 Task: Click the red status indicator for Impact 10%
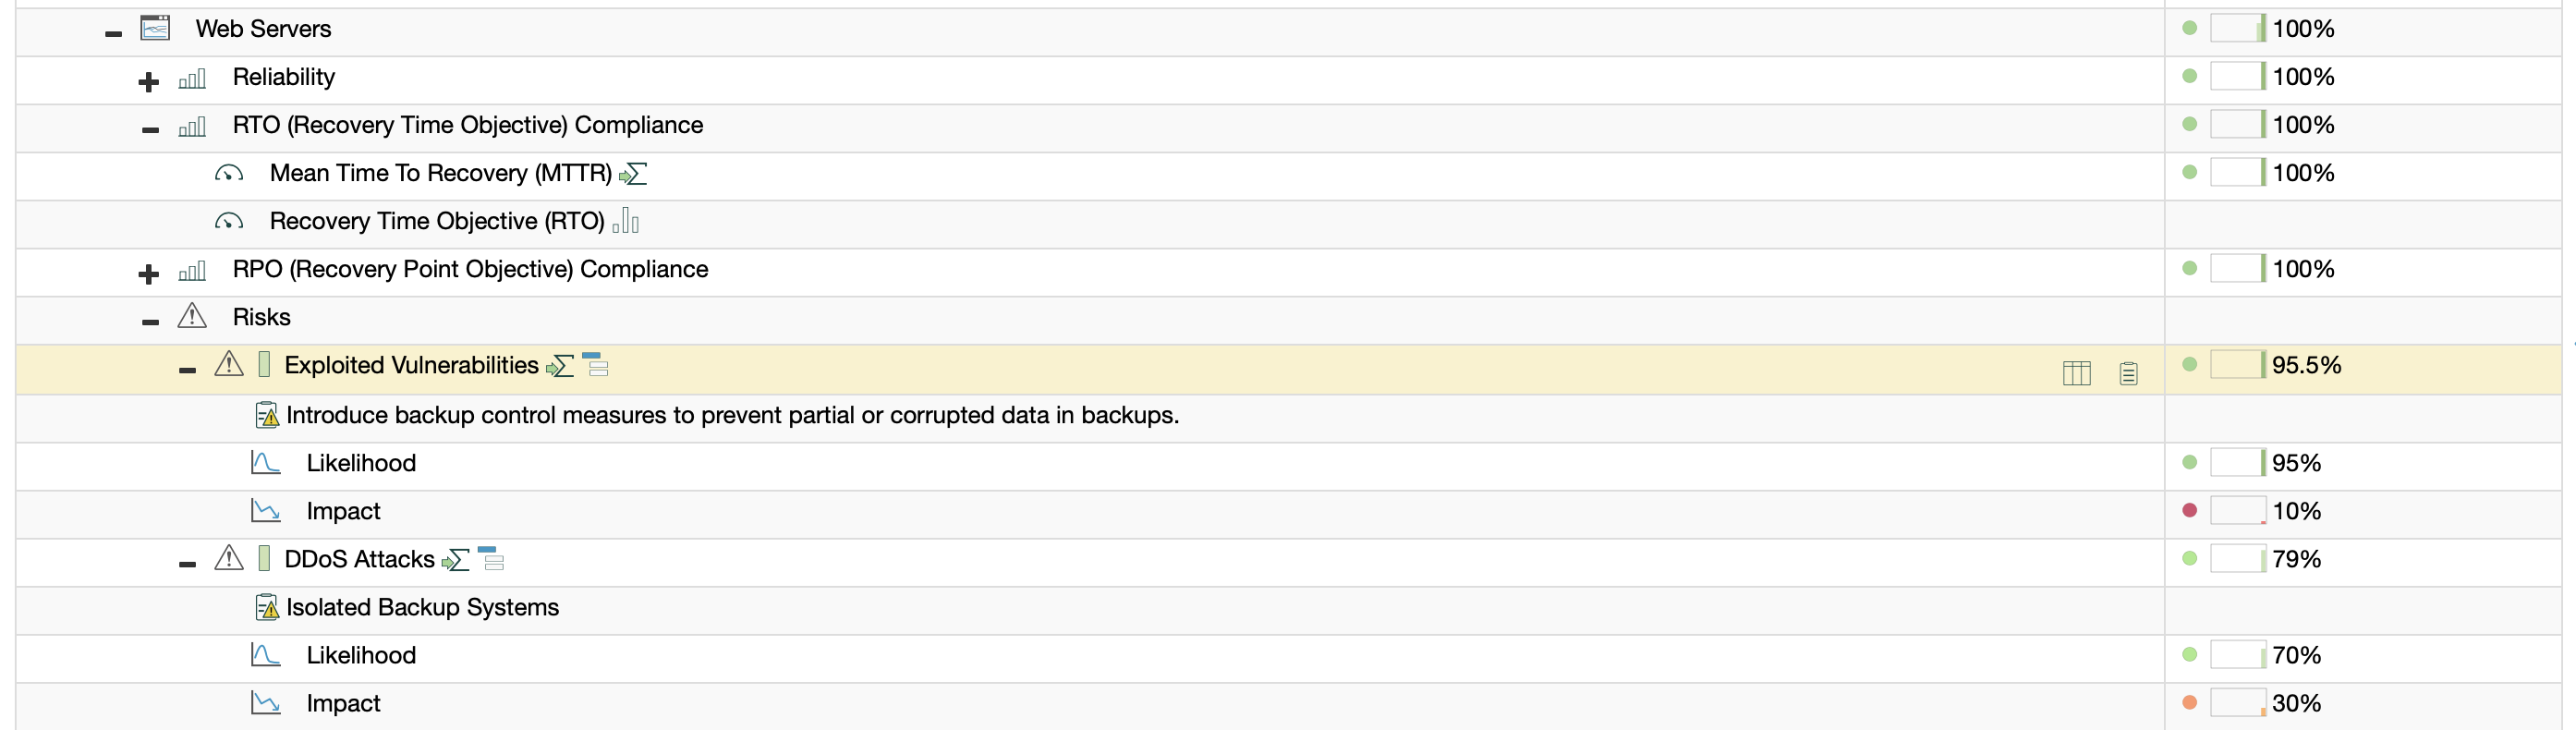click(x=2189, y=511)
